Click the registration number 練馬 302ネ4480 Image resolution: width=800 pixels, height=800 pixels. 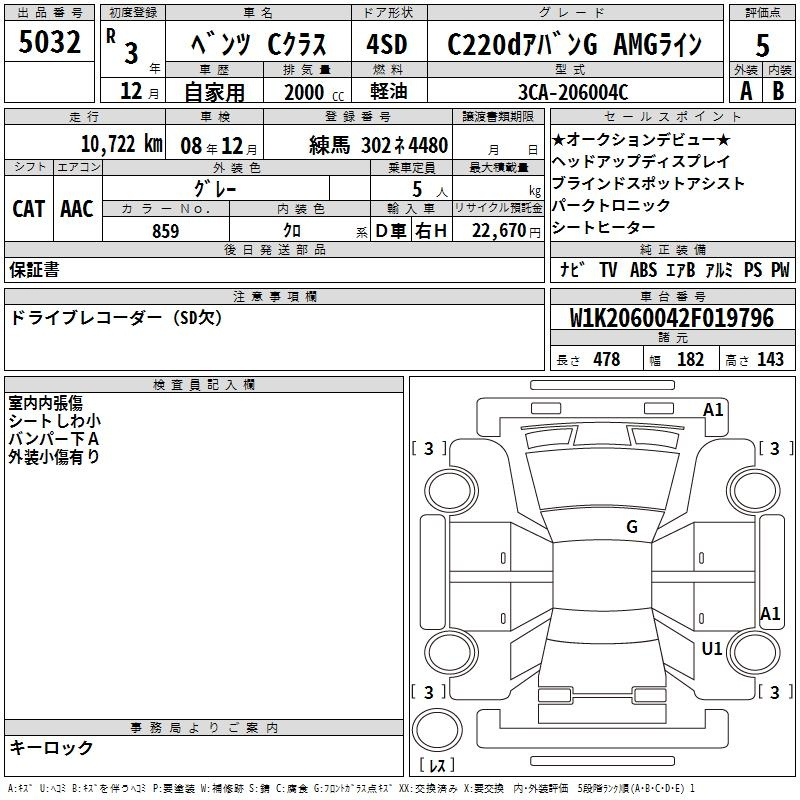380,144
